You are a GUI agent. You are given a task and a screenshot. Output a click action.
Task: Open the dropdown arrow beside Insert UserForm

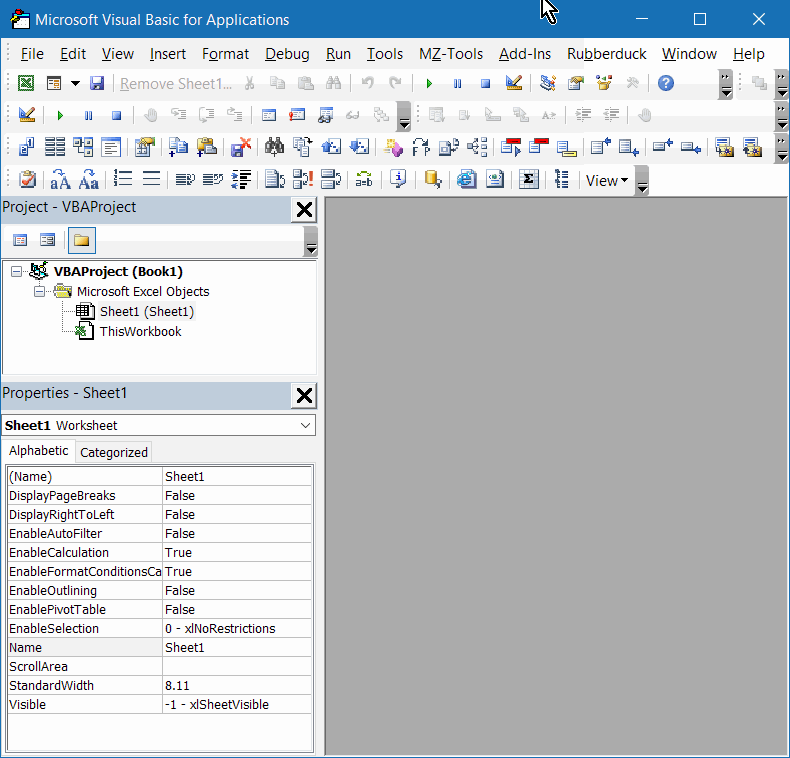[75, 83]
